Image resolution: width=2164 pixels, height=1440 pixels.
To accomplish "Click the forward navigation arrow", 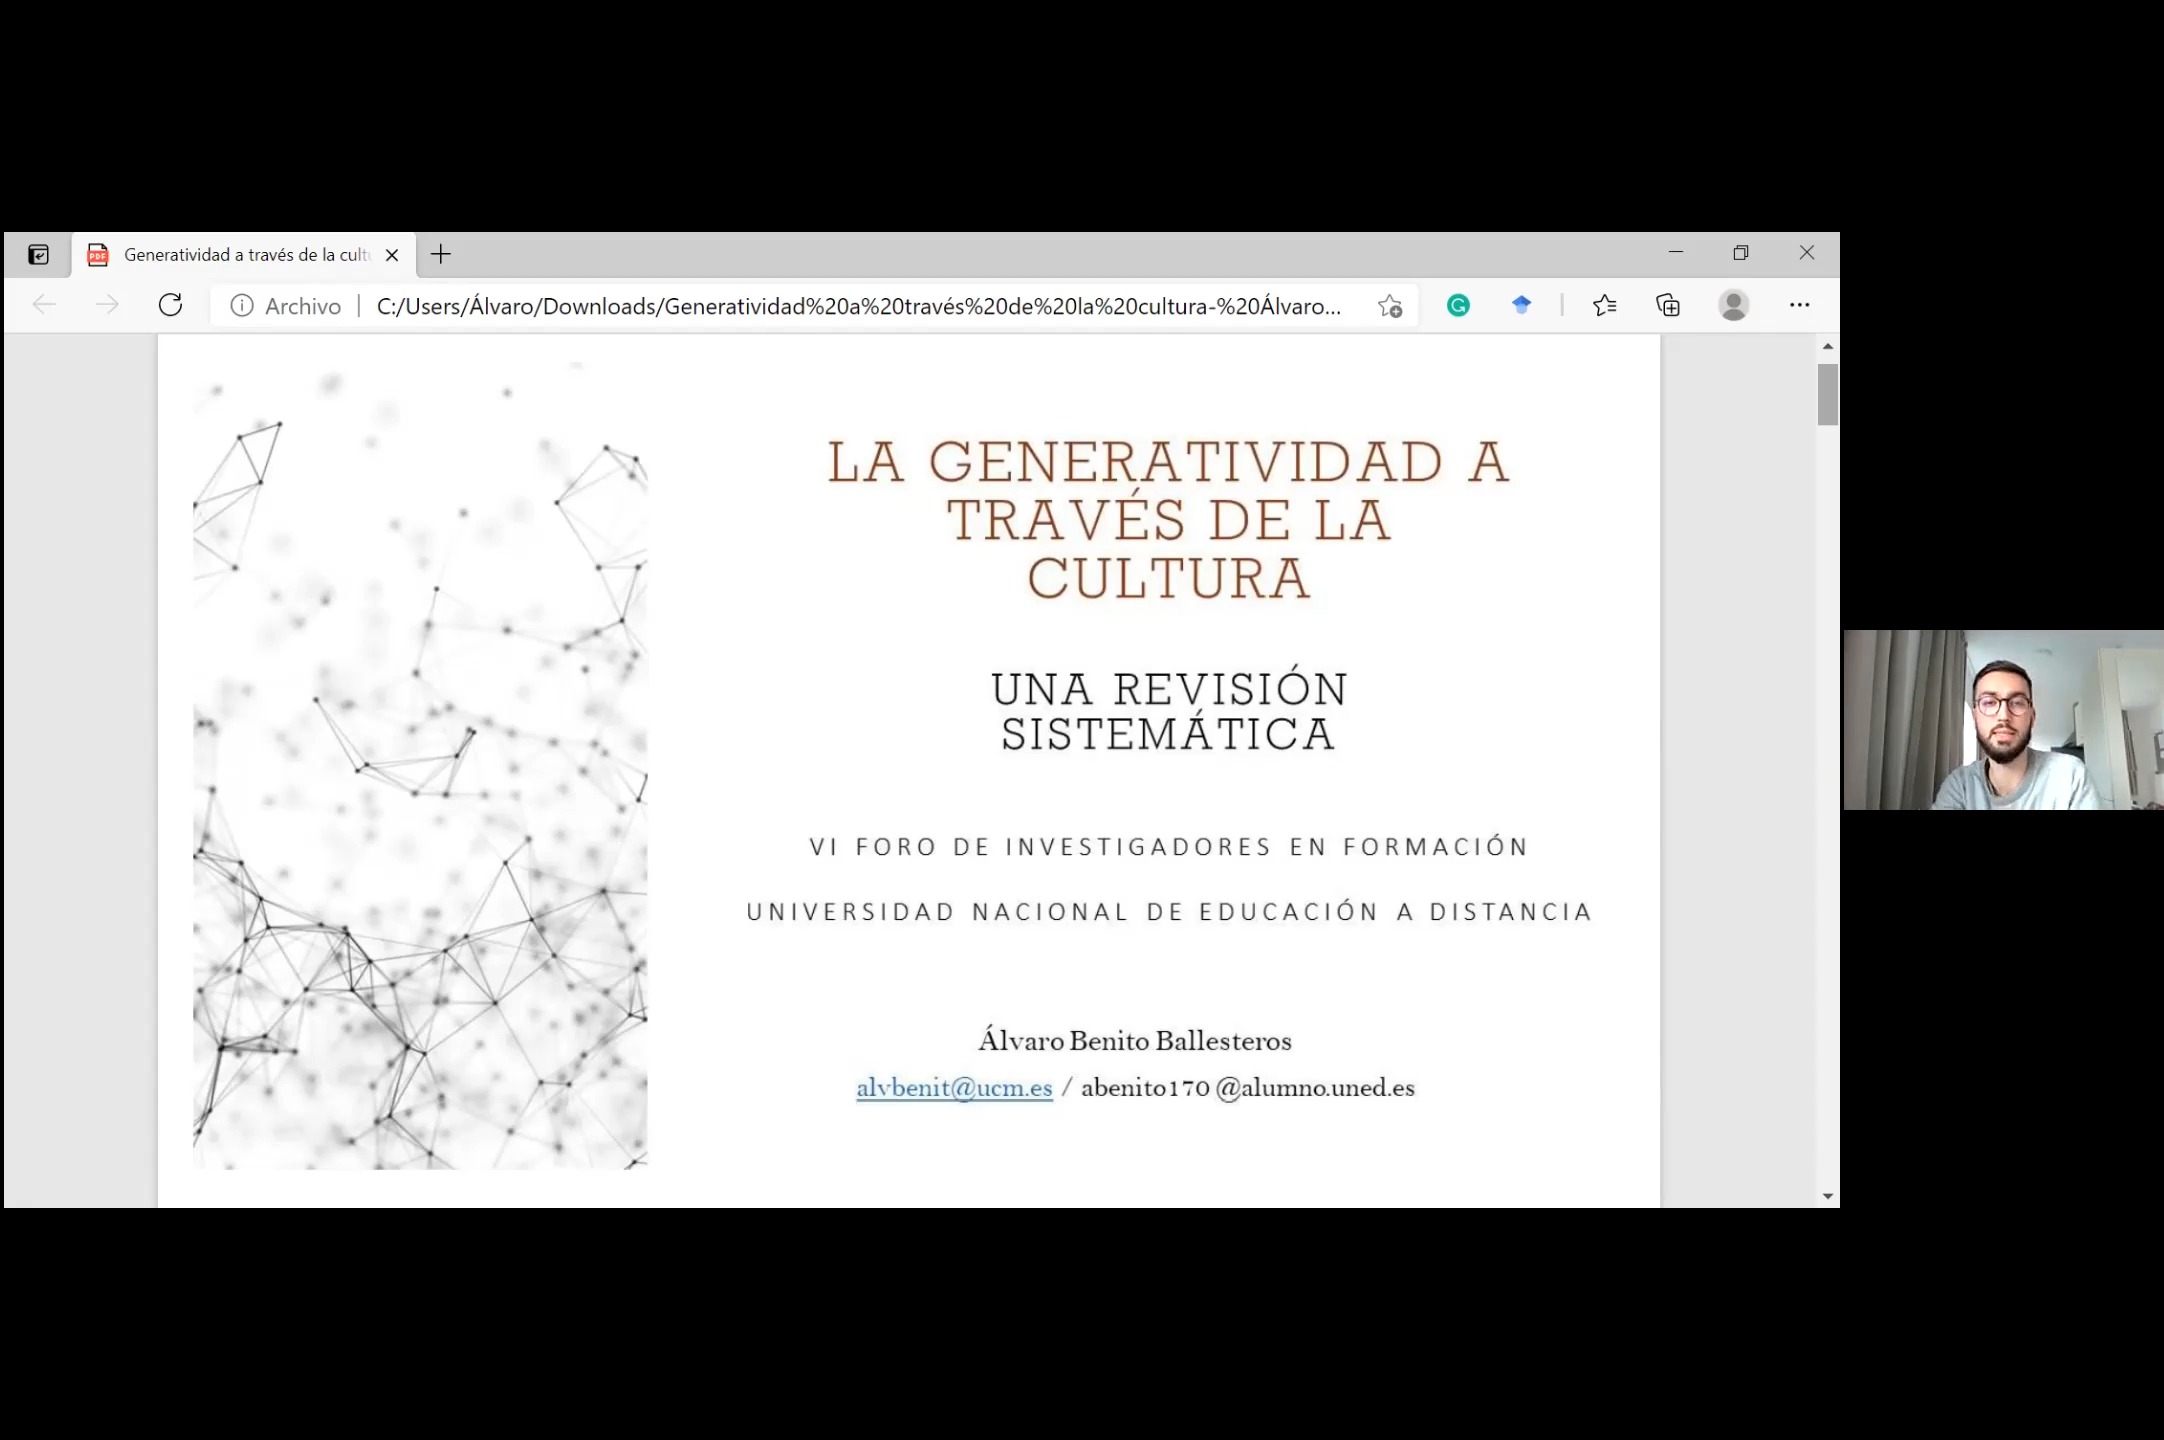I will tap(107, 305).
